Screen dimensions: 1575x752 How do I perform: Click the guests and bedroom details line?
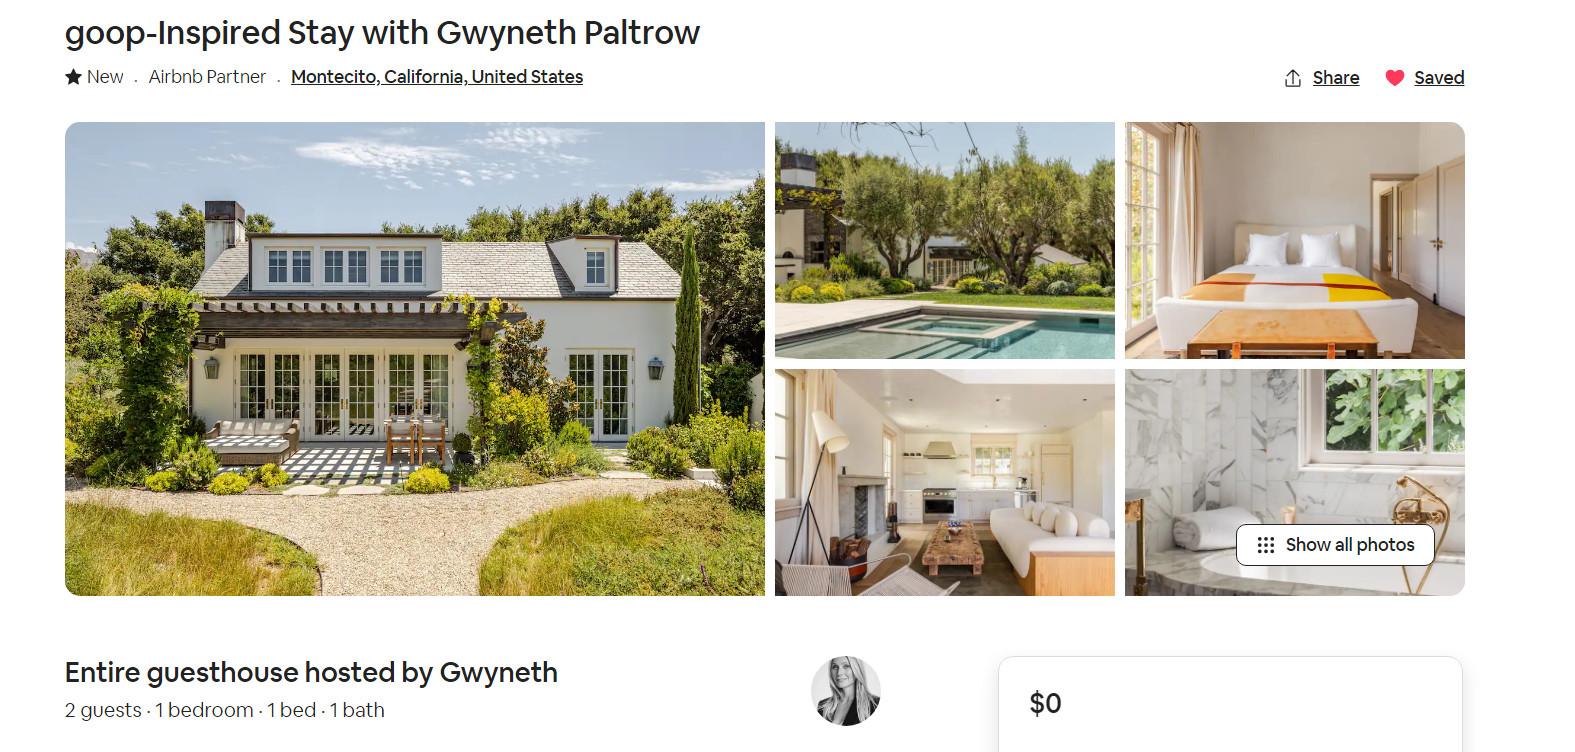[225, 710]
